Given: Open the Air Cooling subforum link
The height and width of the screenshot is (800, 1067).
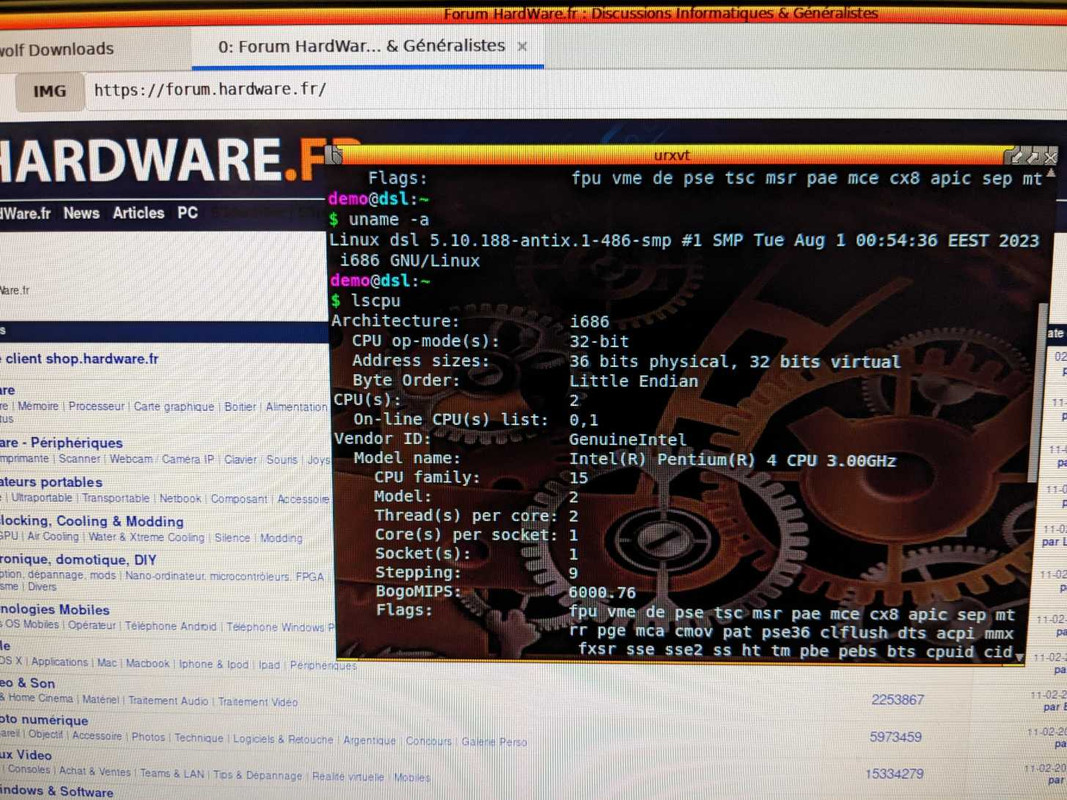Looking at the screenshot, I should (x=52, y=536).
